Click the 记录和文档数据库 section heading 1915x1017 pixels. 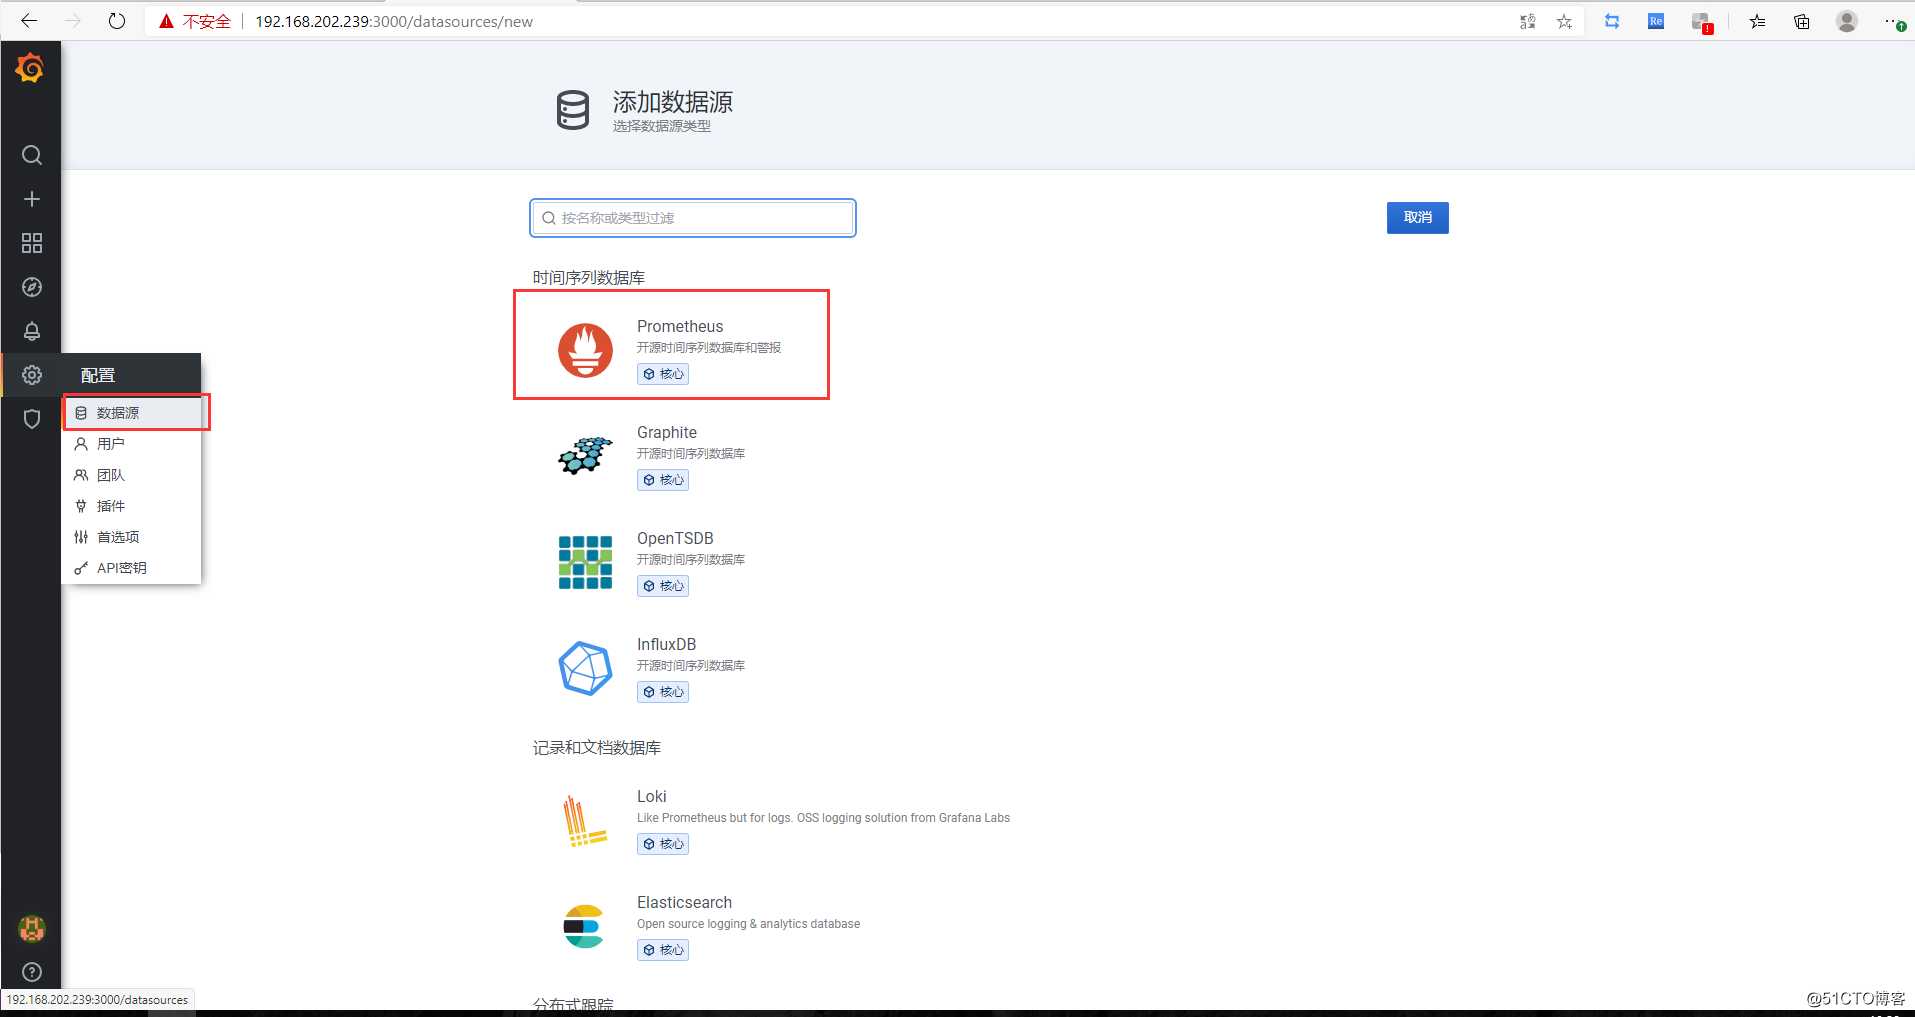pyautogui.click(x=597, y=747)
